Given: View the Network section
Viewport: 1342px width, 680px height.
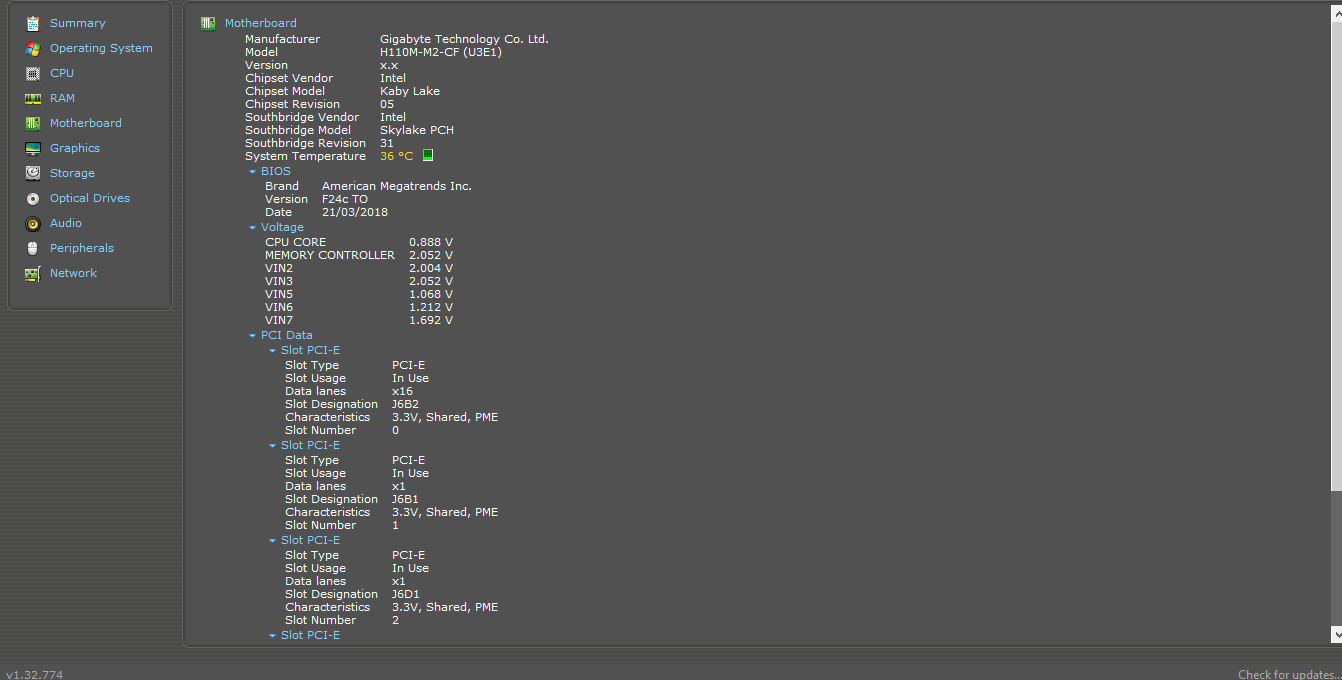Looking at the screenshot, I should point(73,273).
